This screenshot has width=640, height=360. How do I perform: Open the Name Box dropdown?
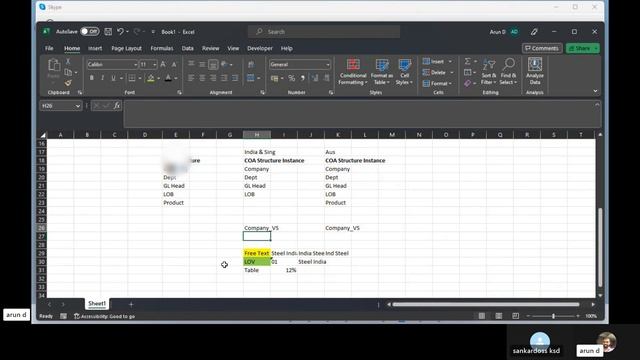[x=78, y=106]
